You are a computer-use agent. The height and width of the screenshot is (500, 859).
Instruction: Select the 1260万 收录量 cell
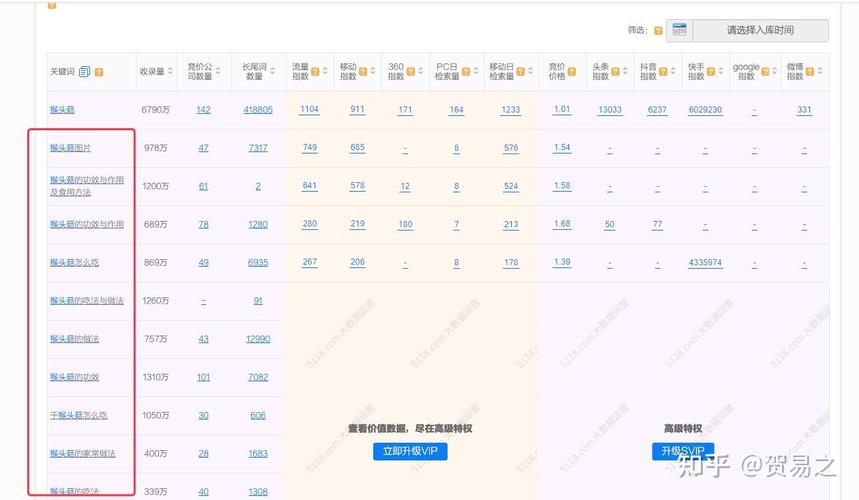[x=156, y=301]
